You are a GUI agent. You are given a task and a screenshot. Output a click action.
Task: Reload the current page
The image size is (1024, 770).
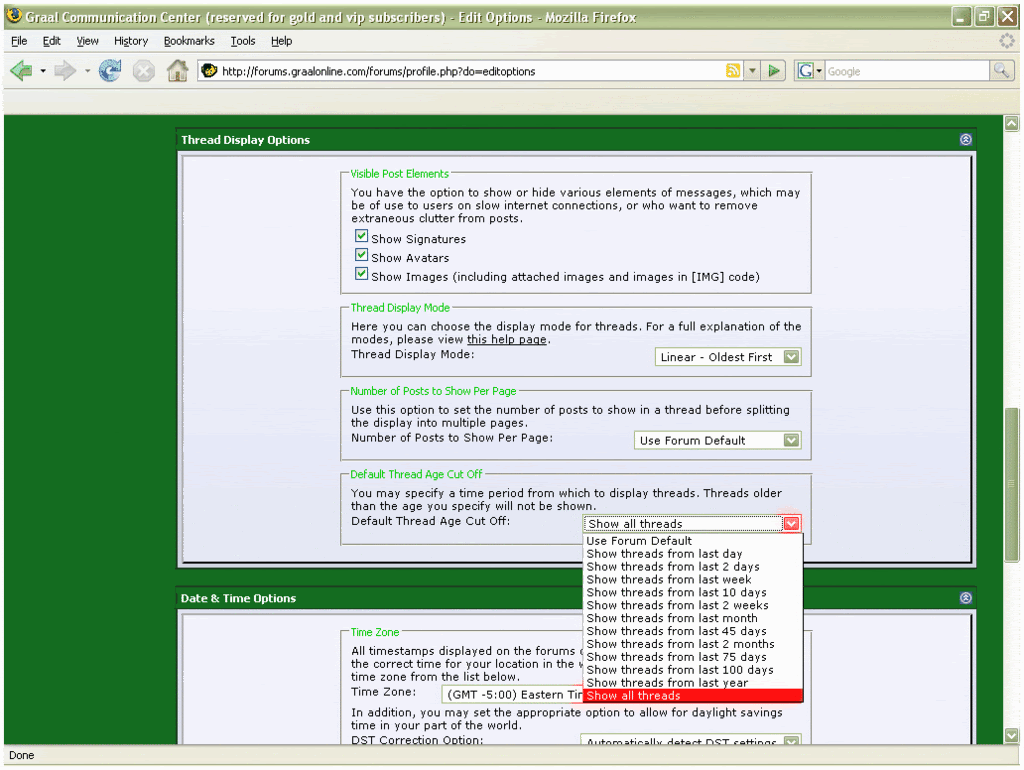110,71
